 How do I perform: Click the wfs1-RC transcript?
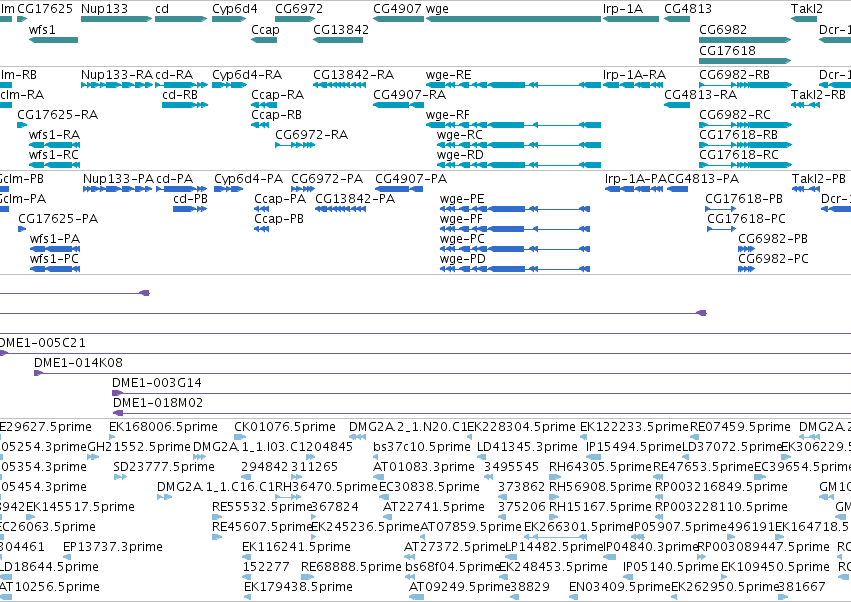click(54, 165)
